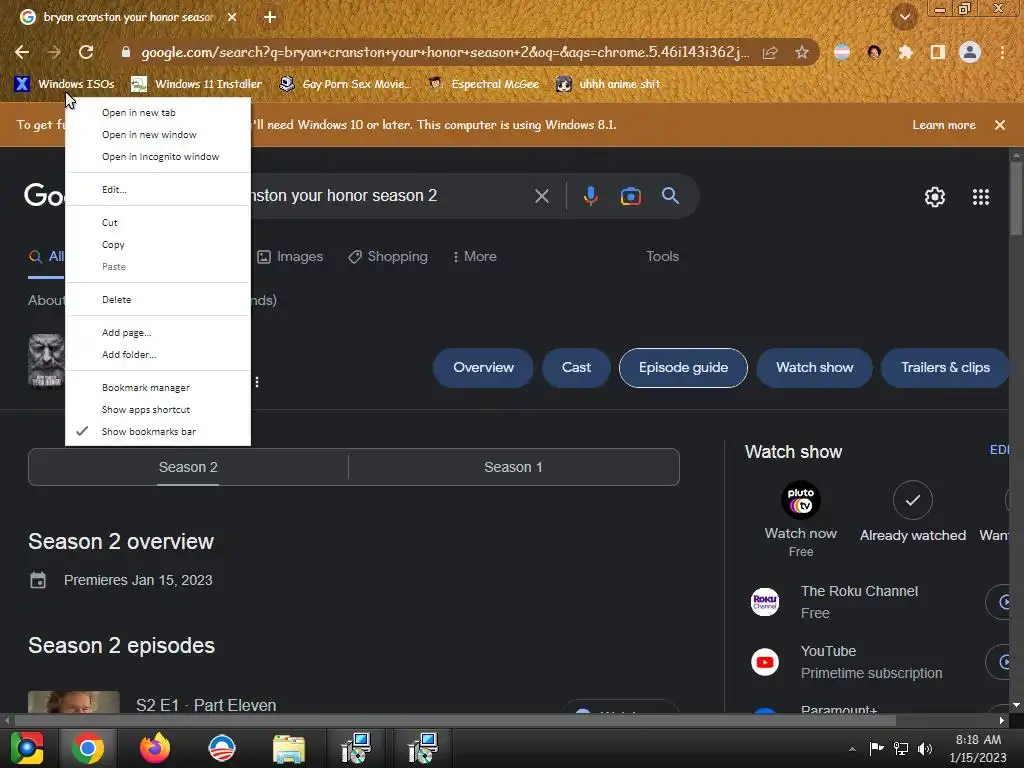Search by image with camera icon
This screenshot has width=1024, height=768.
(x=630, y=196)
